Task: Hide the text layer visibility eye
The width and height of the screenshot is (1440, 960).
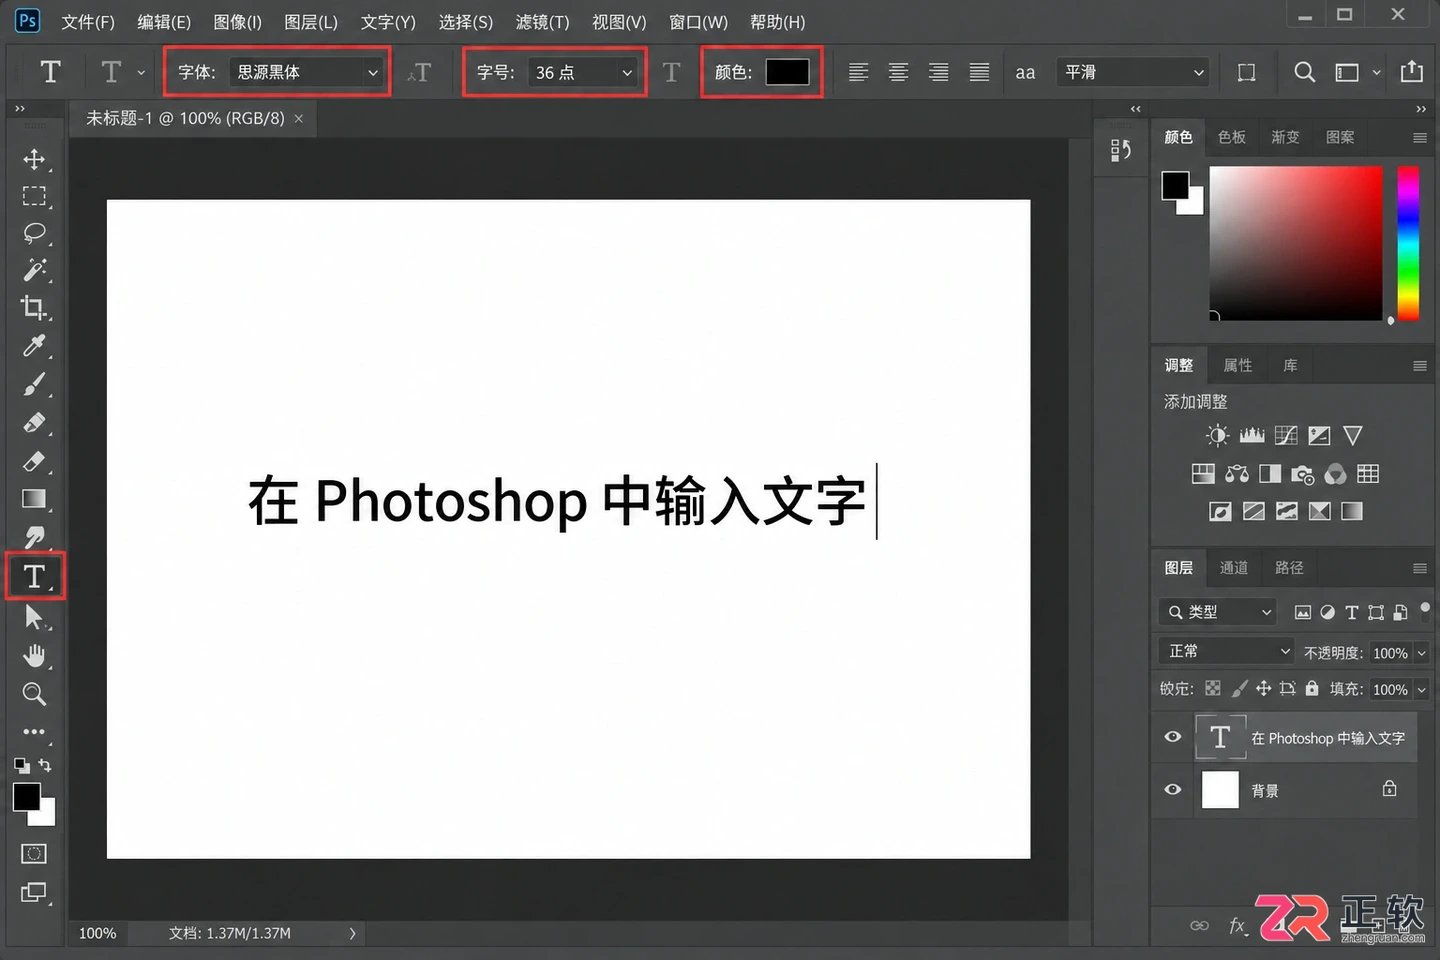Action: [x=1173, y=737]
